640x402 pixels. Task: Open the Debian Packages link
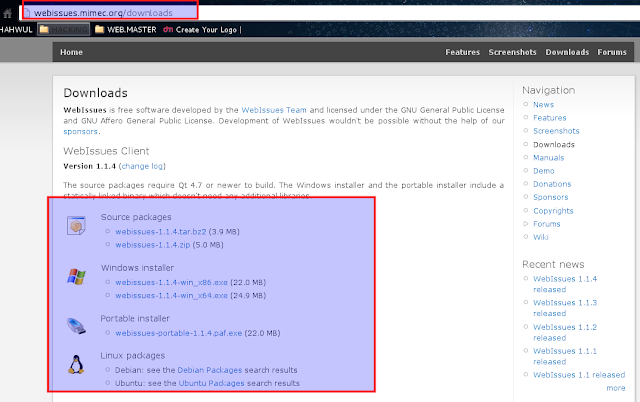pyautogui.click(x=210, y=370)
